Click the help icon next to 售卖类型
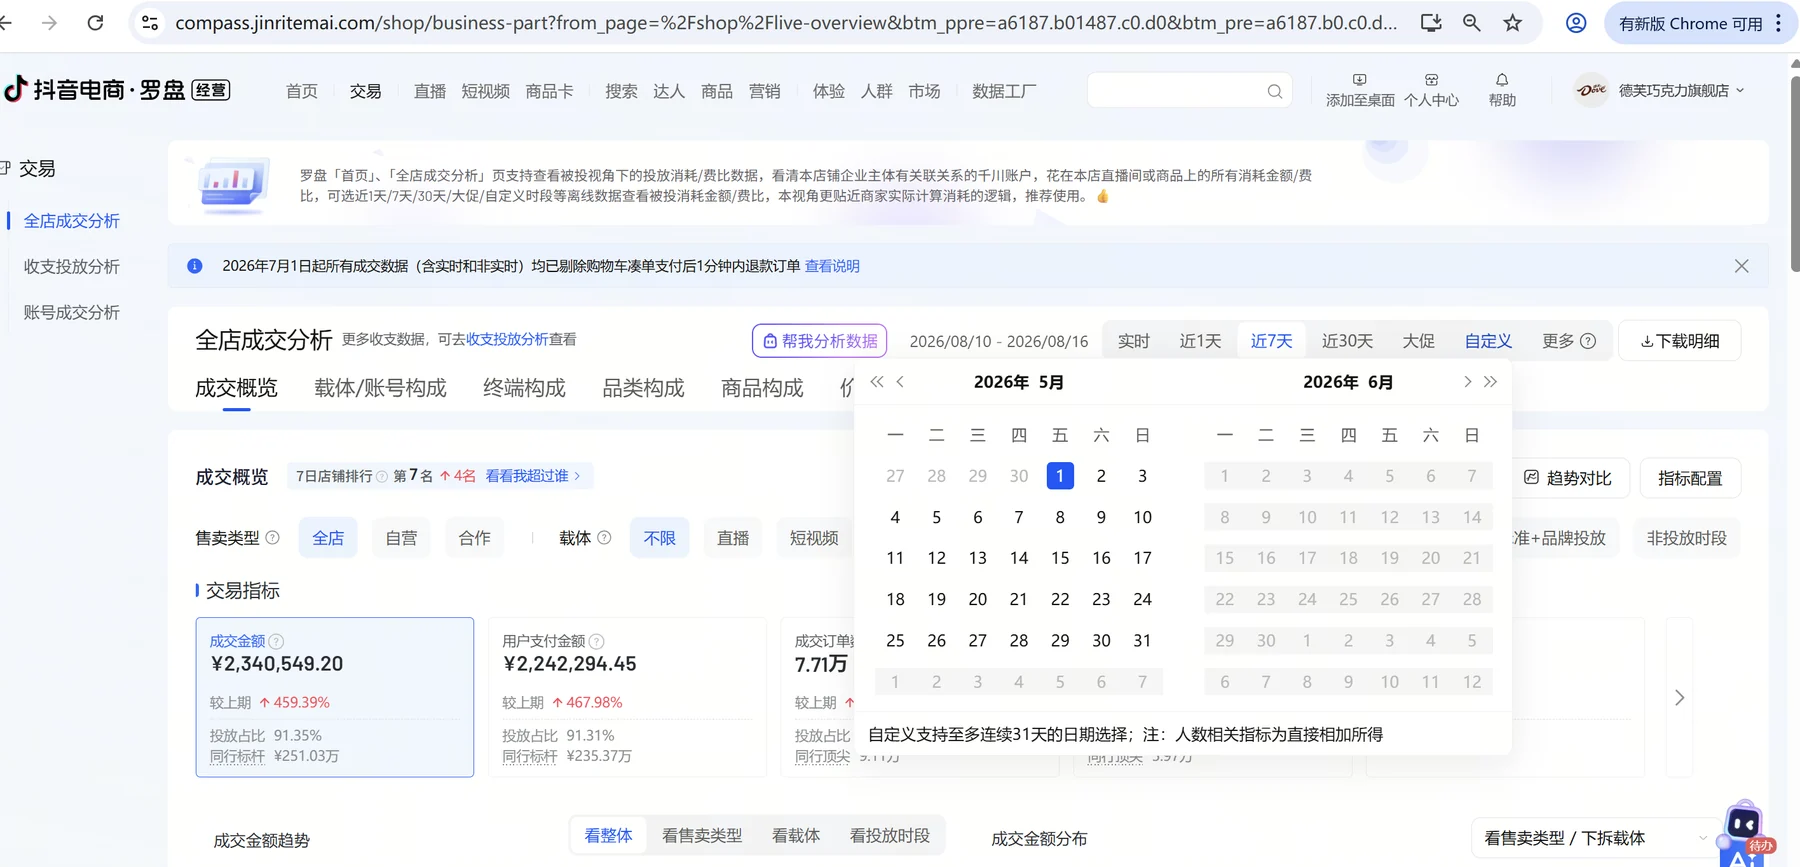This screenshot has height=867, width=1800. [272, 538]
